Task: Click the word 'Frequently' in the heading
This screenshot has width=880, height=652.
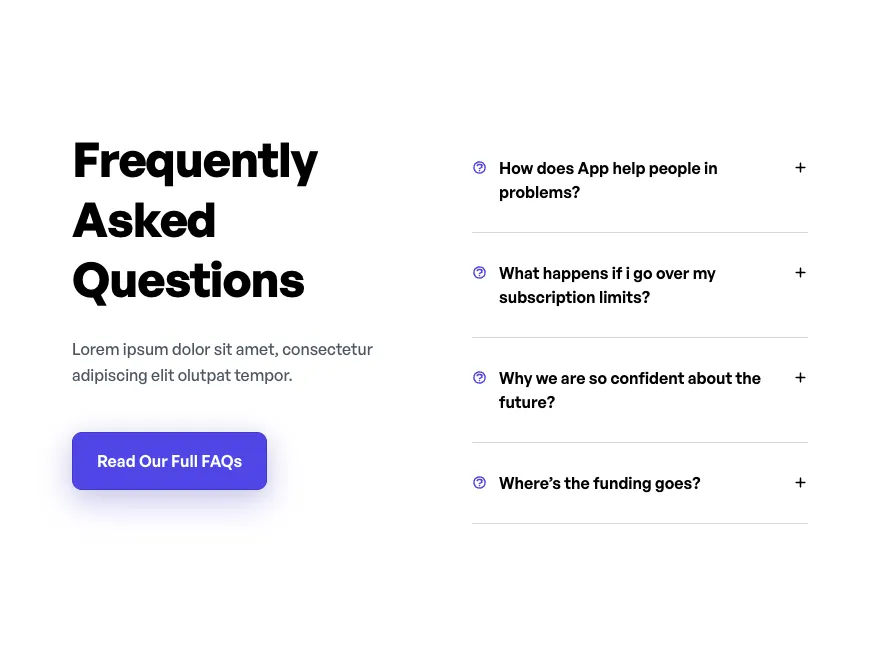Action: point(195,161)
